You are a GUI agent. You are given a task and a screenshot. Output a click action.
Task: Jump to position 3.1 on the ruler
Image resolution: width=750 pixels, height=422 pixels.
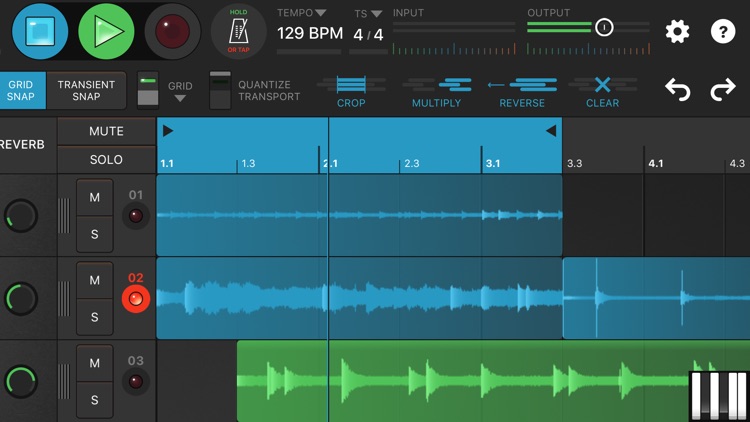click(x=493, y=164)
